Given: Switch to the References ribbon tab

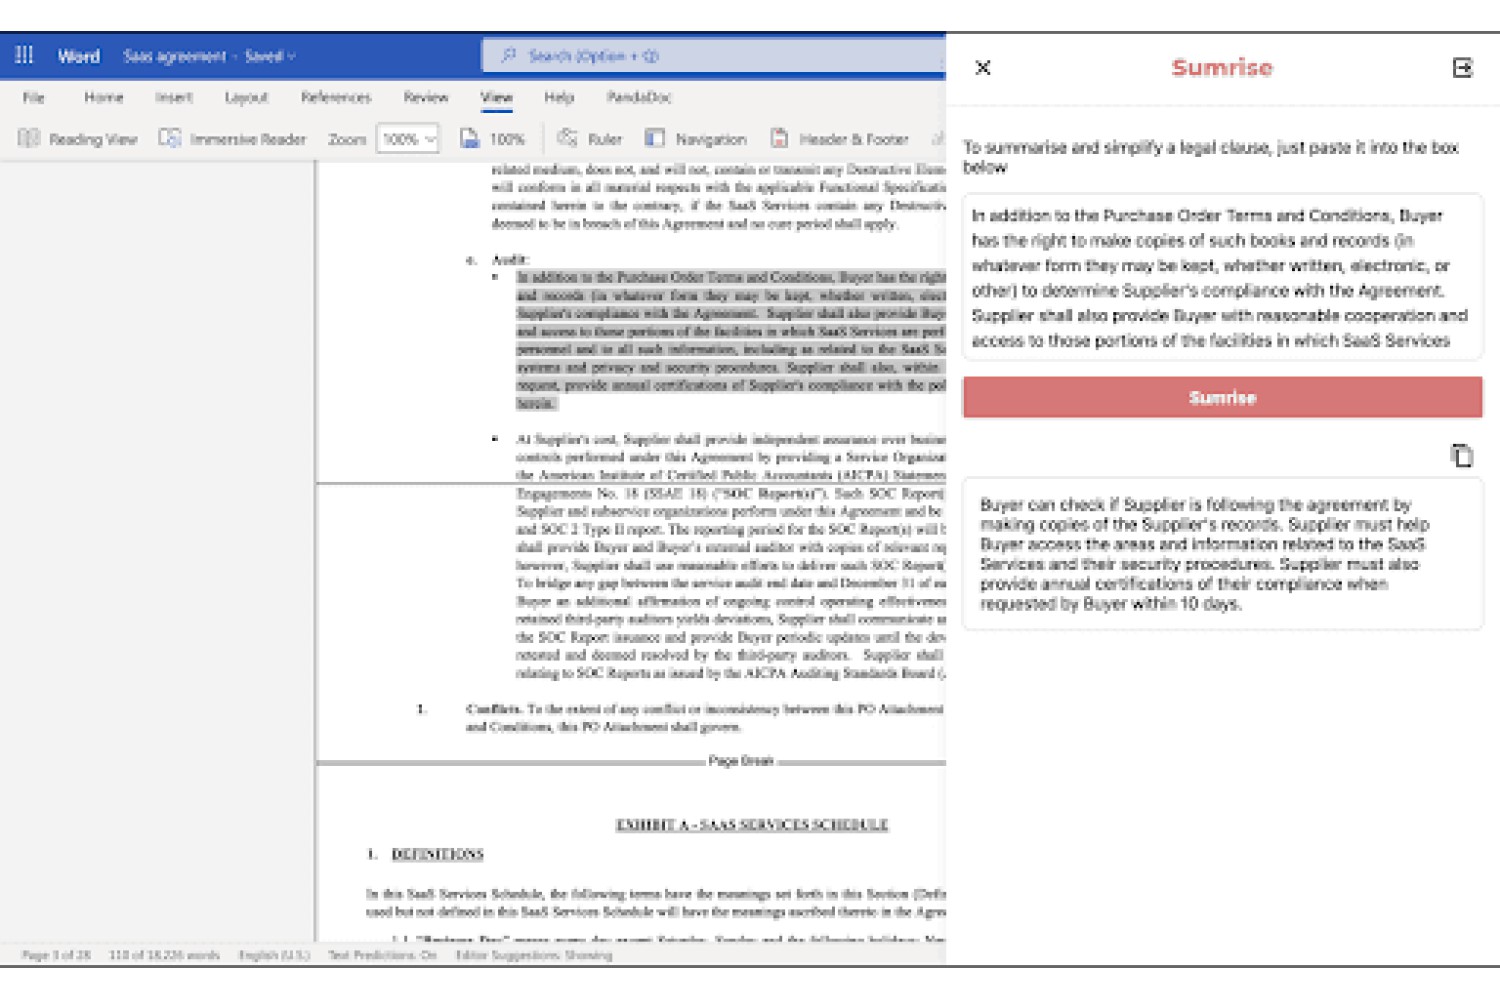Looking at the screenshot, I should [x=335, y=97].
